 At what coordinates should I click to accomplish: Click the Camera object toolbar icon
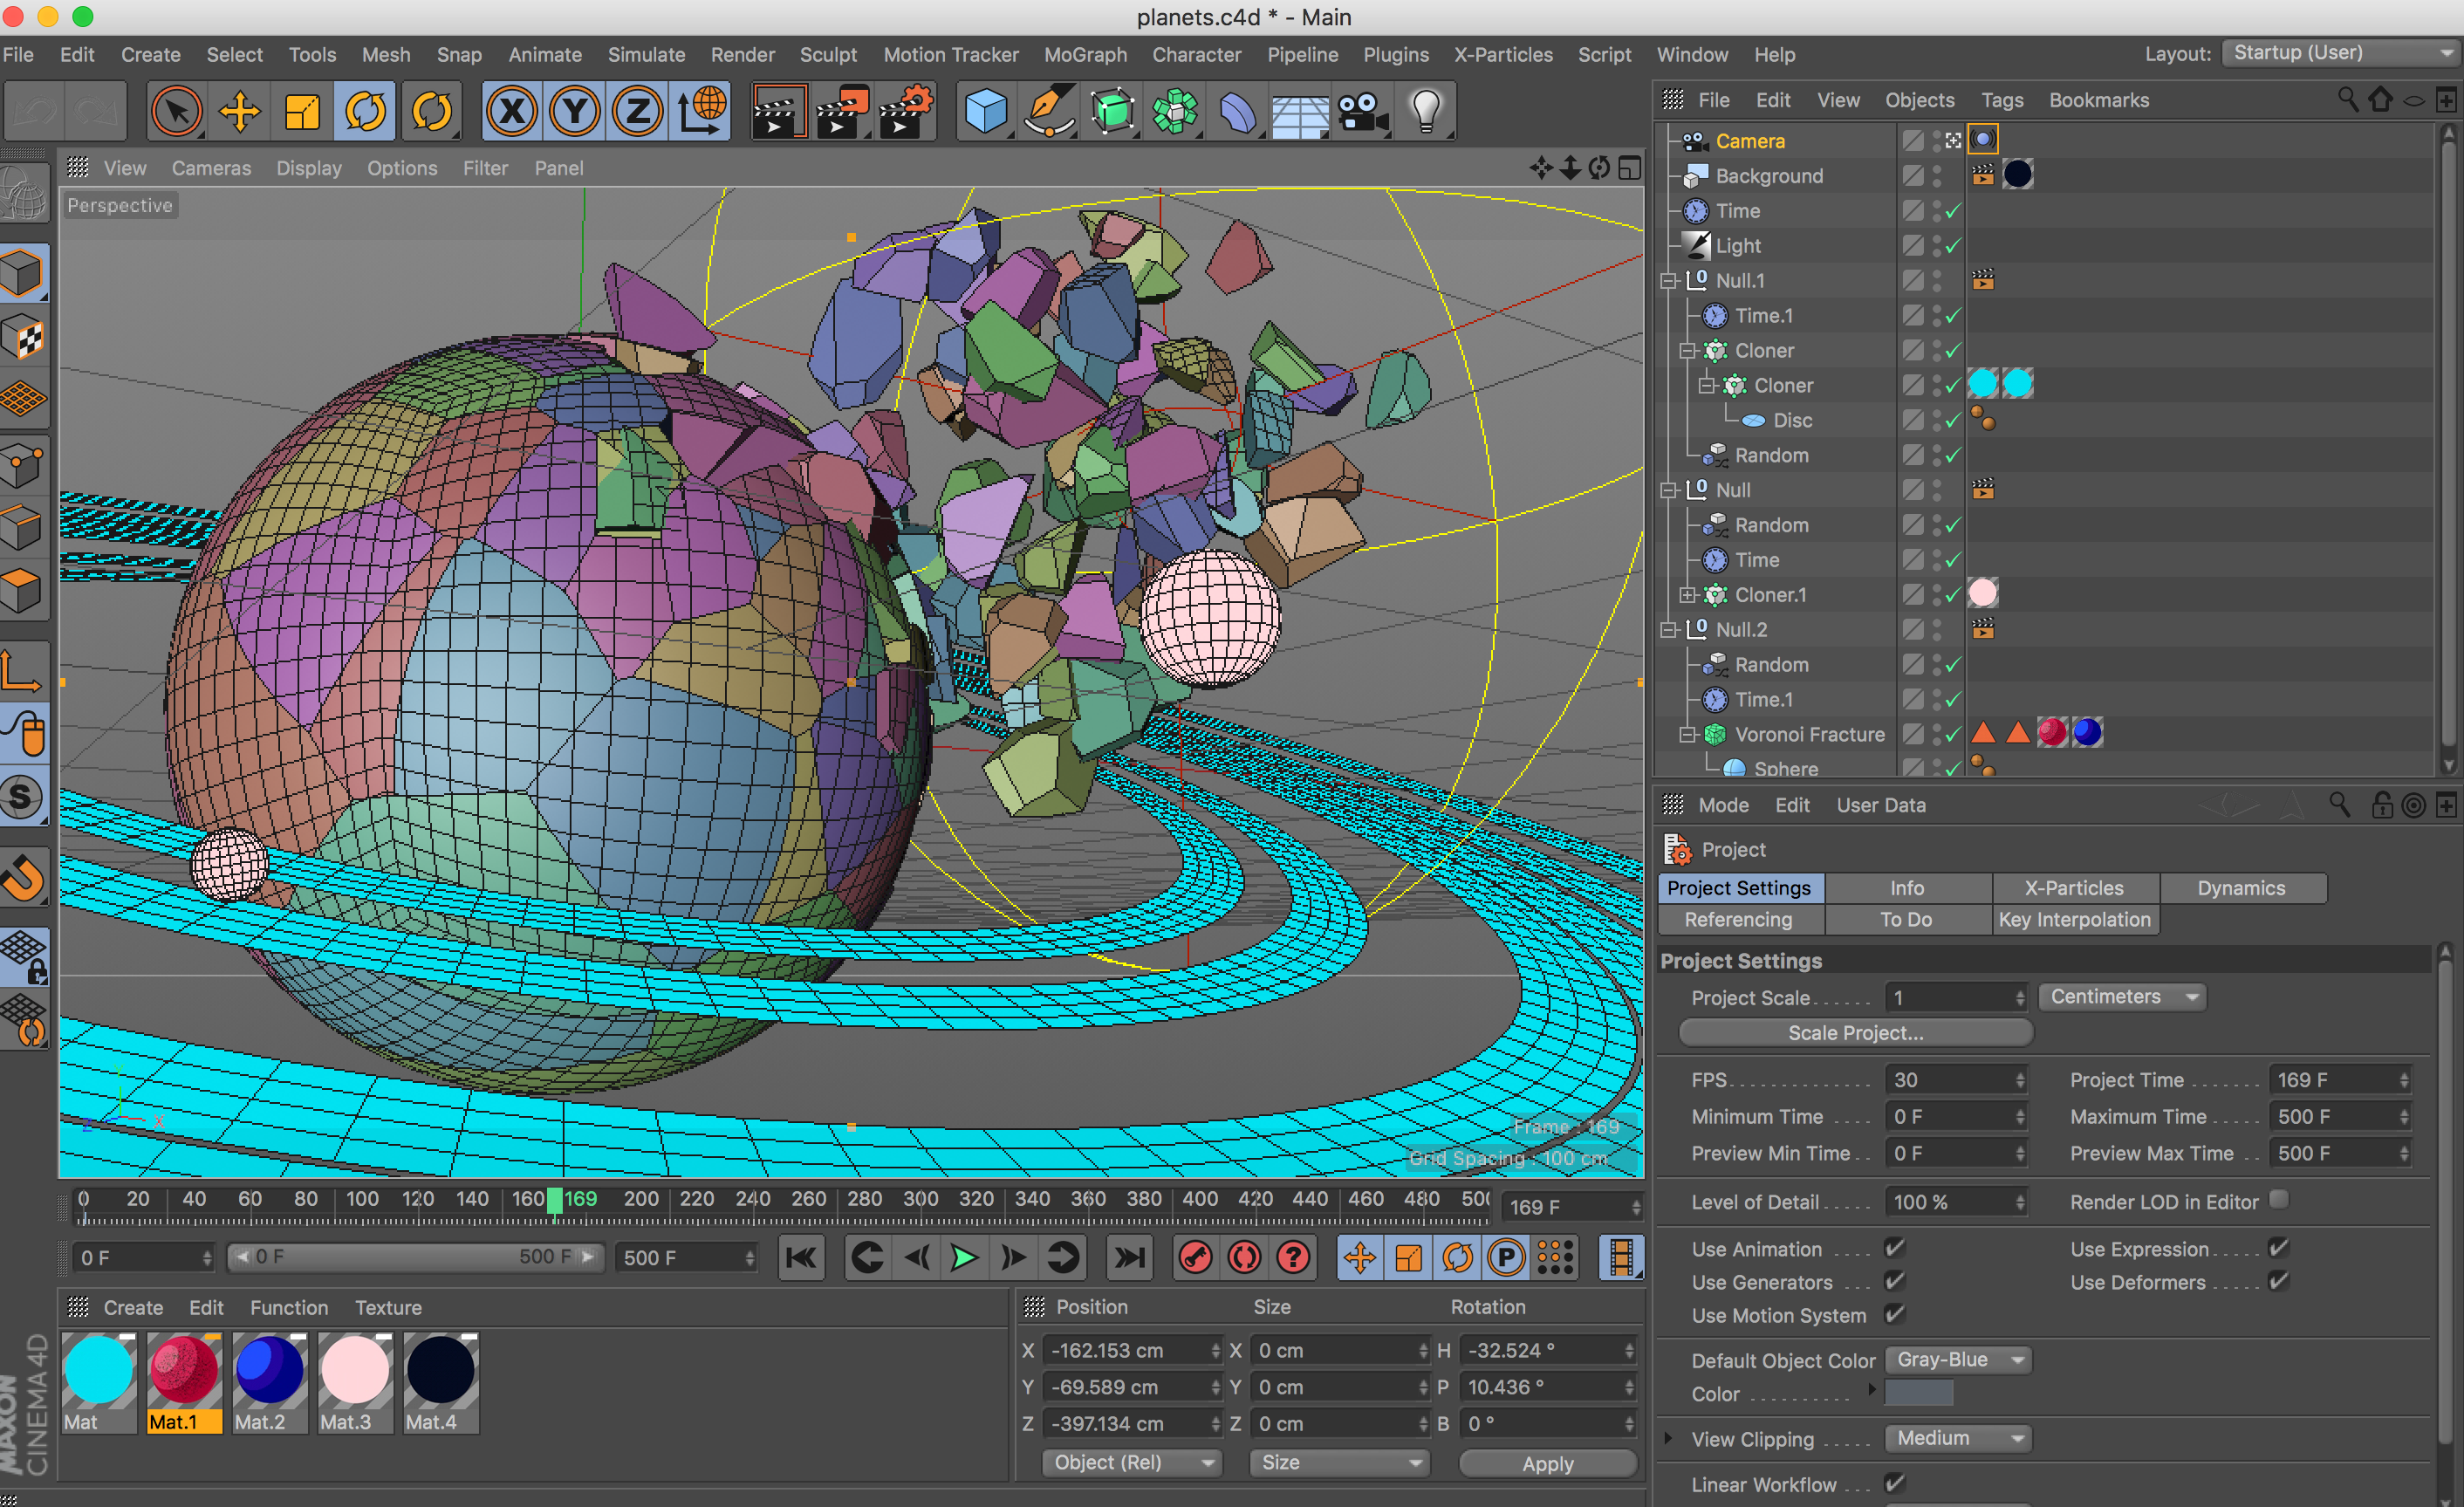tap(1363, 111)
